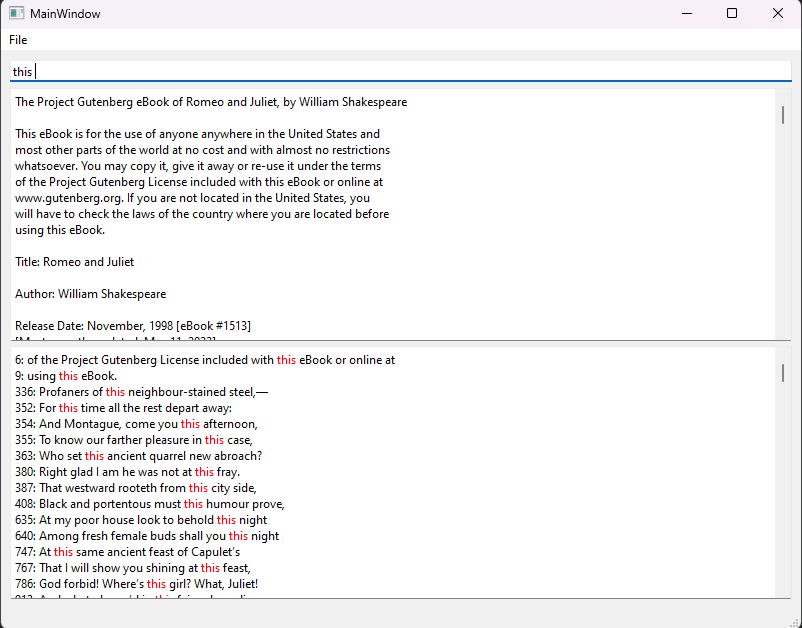The height and width of the screenshot is (628, 802).
Task: Click result 380 mentioning the fray
Action: coord(130,471)
